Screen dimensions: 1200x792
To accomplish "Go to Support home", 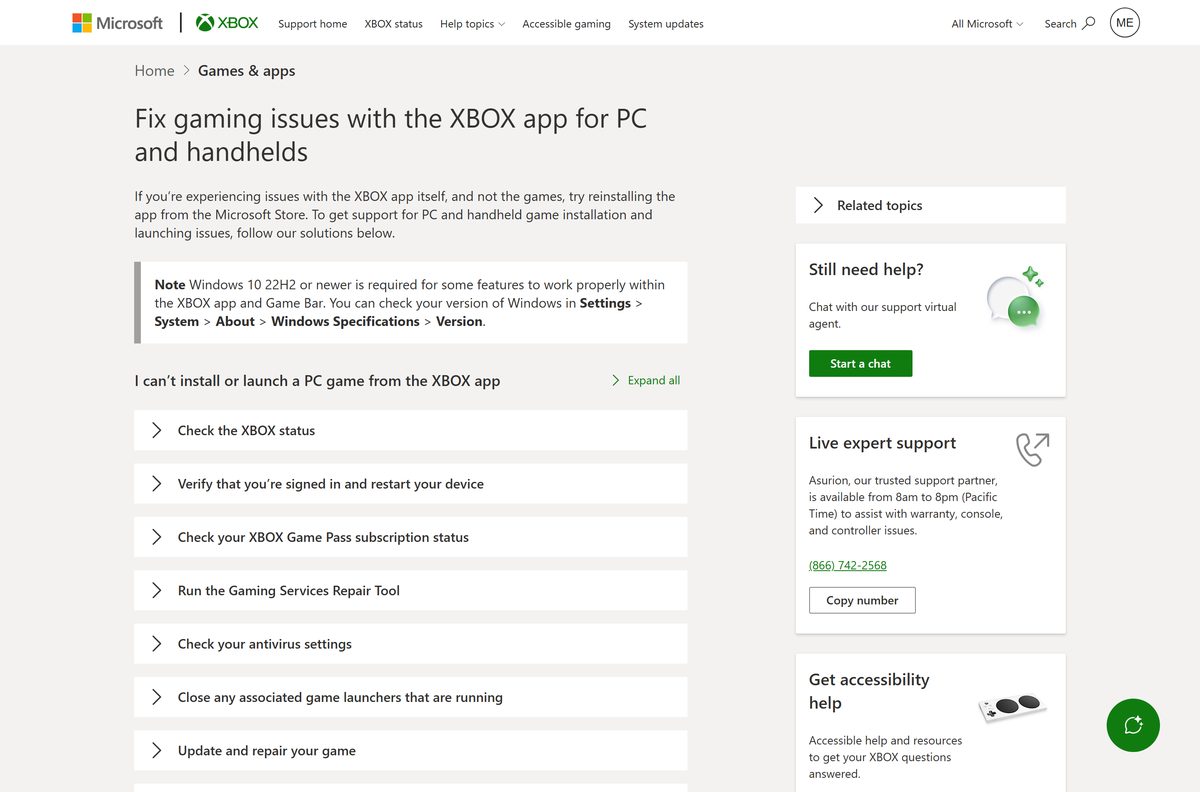I will tap(312, 24).
